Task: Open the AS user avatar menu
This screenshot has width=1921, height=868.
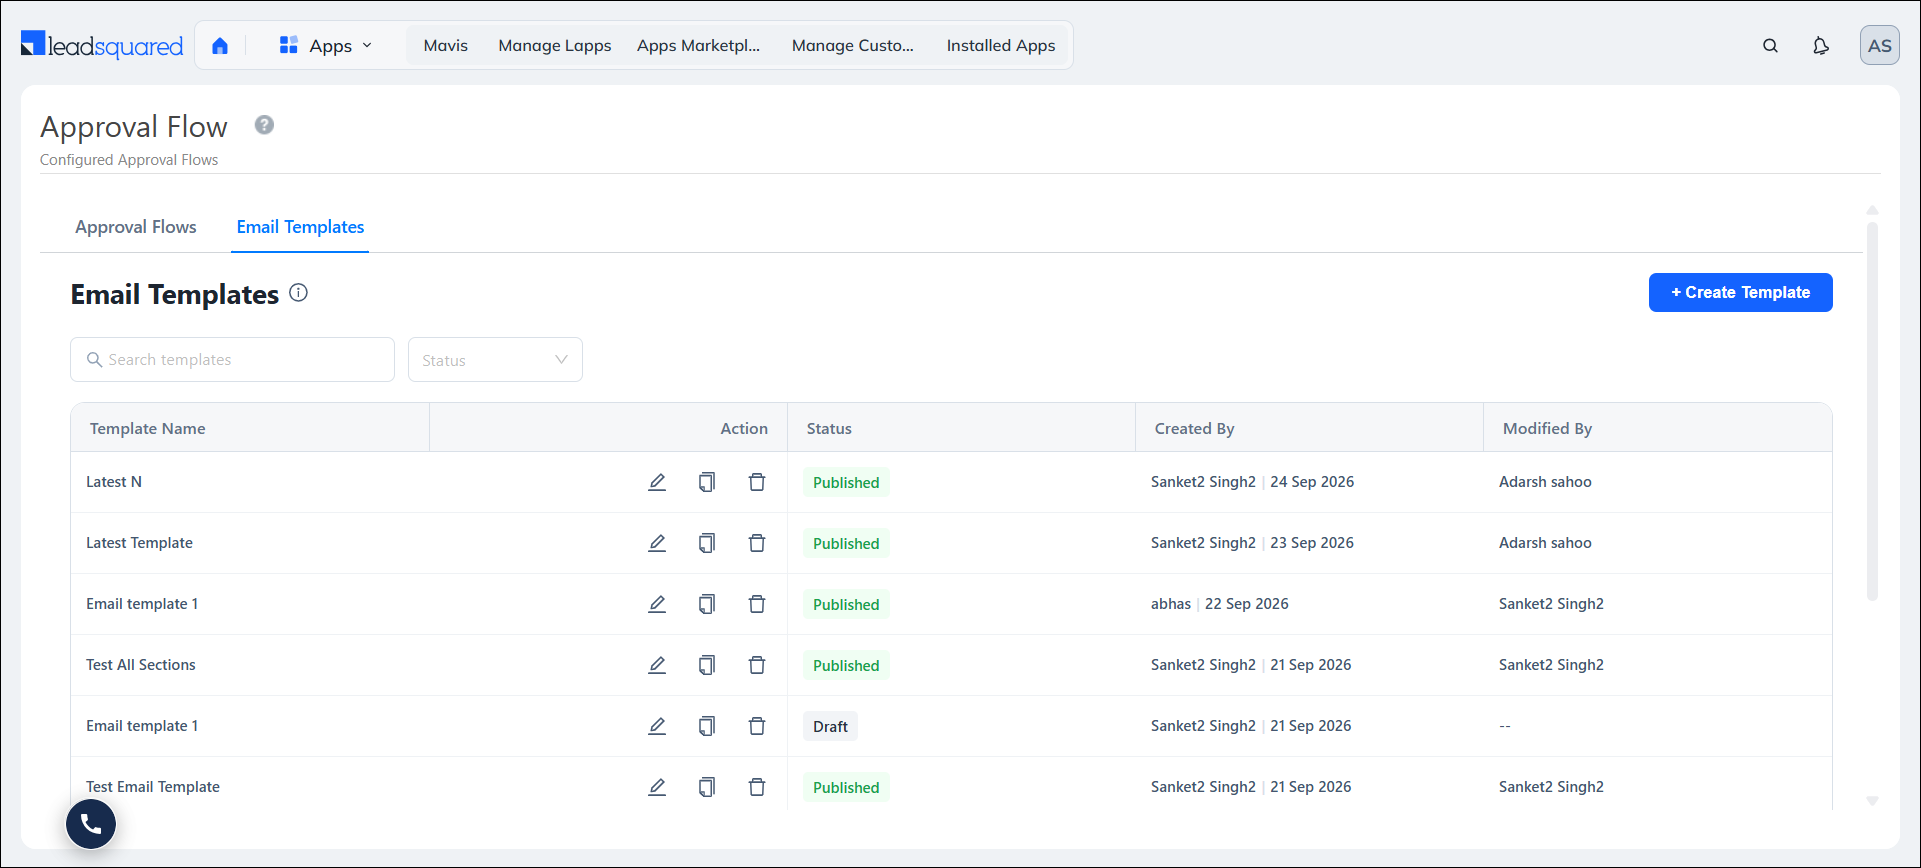Action: (1880, 45)
